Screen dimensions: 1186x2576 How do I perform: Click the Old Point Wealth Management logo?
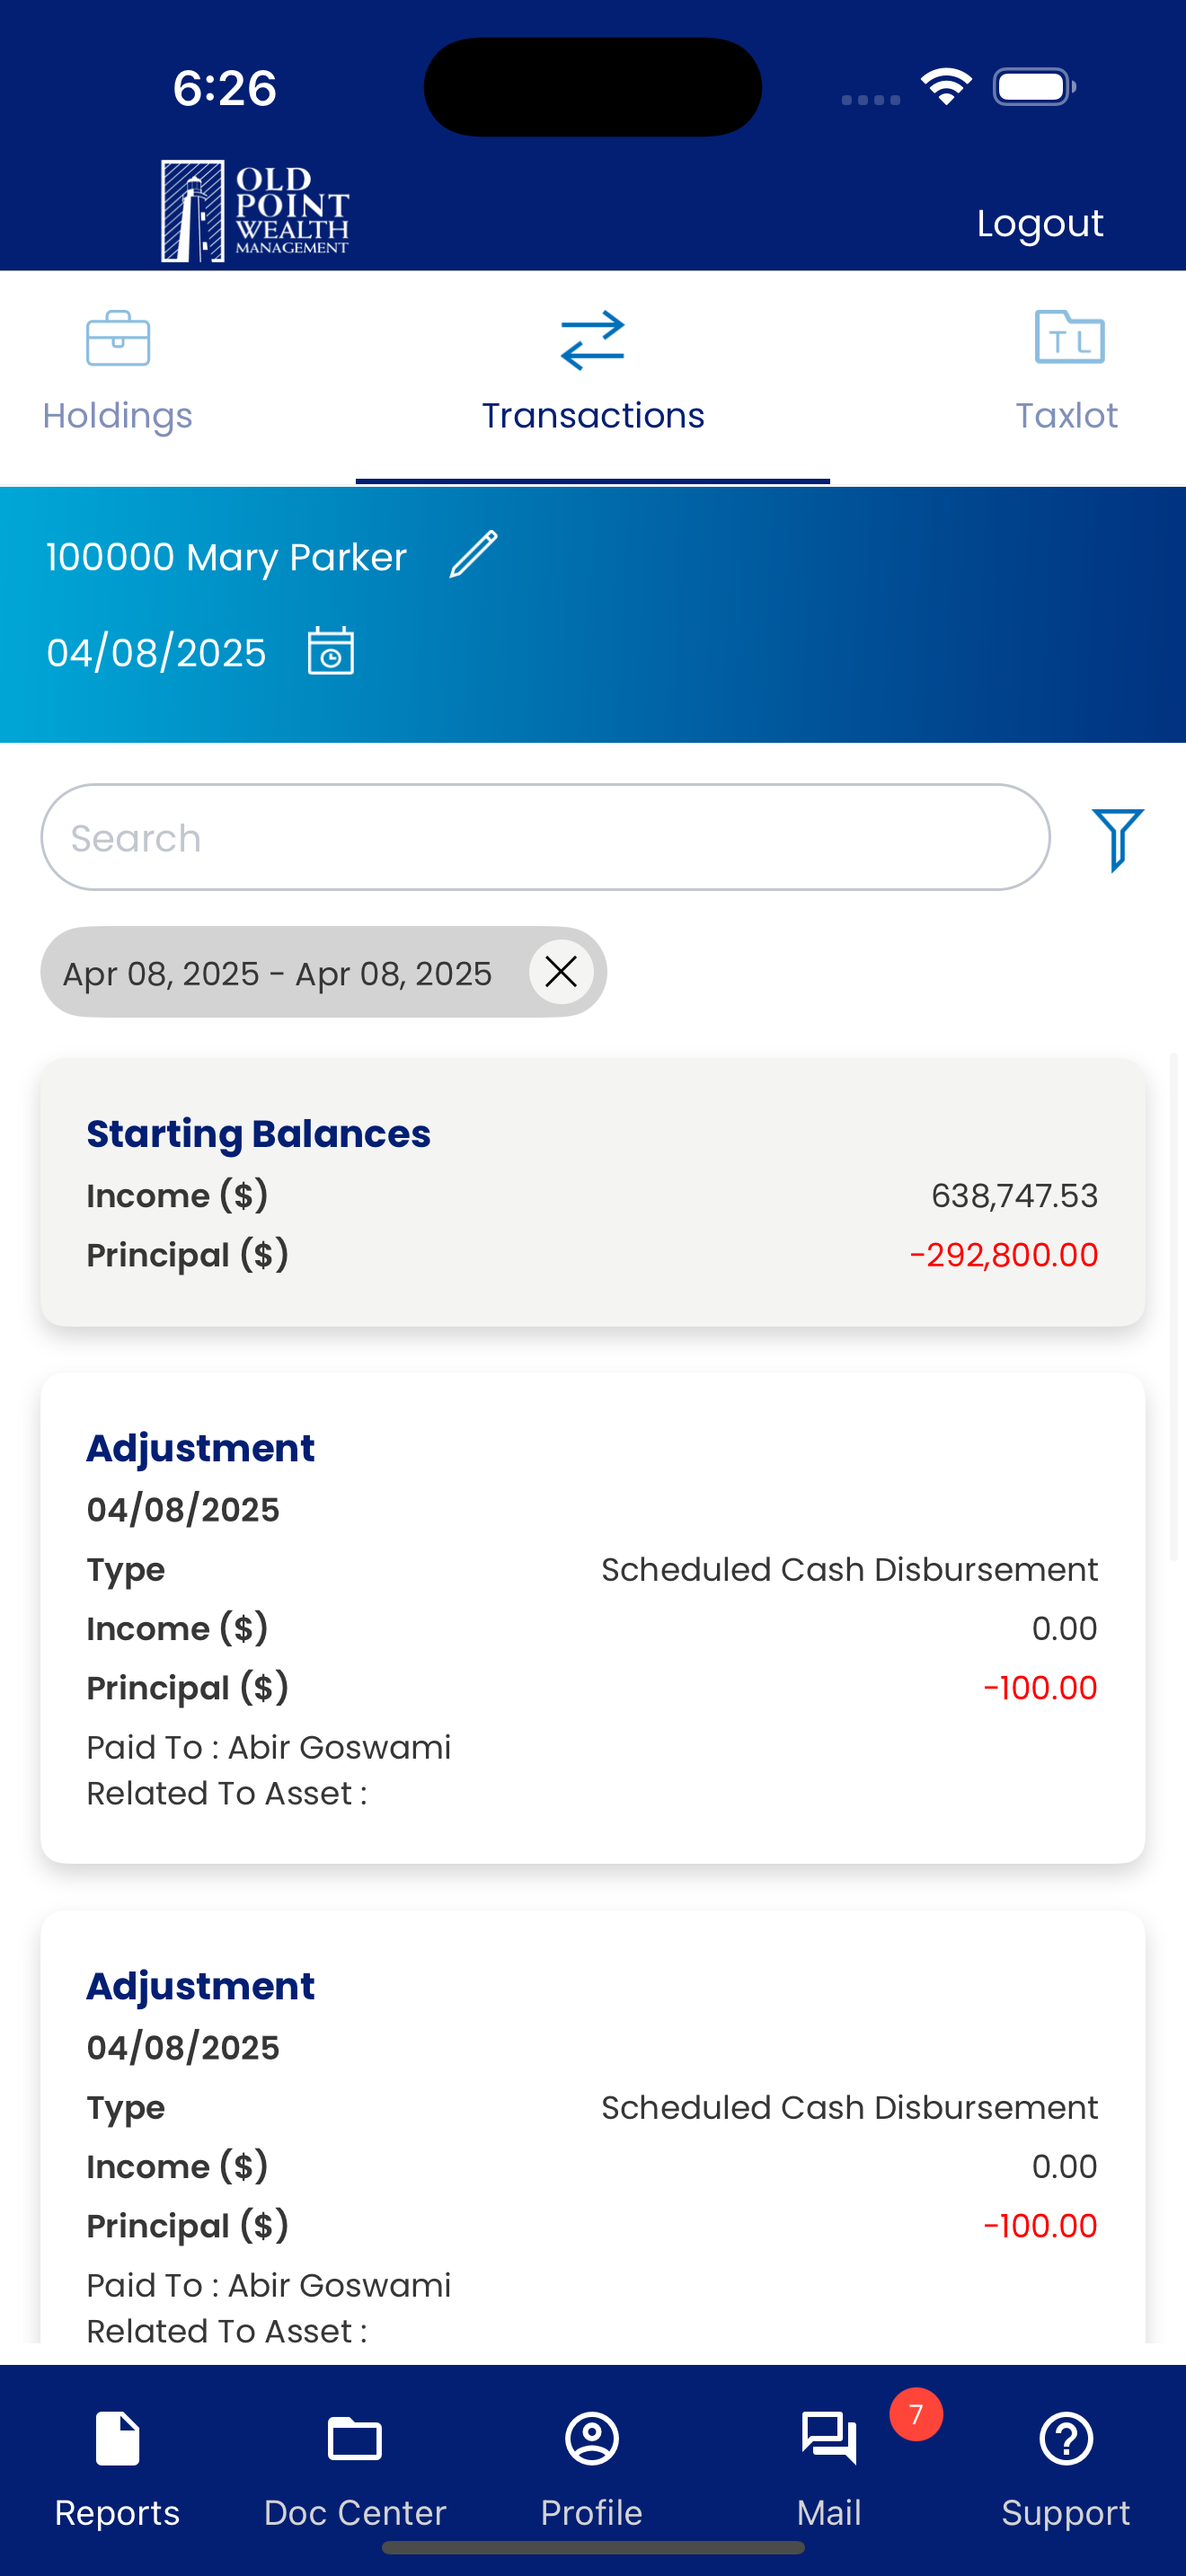click(x=255, y=211)
